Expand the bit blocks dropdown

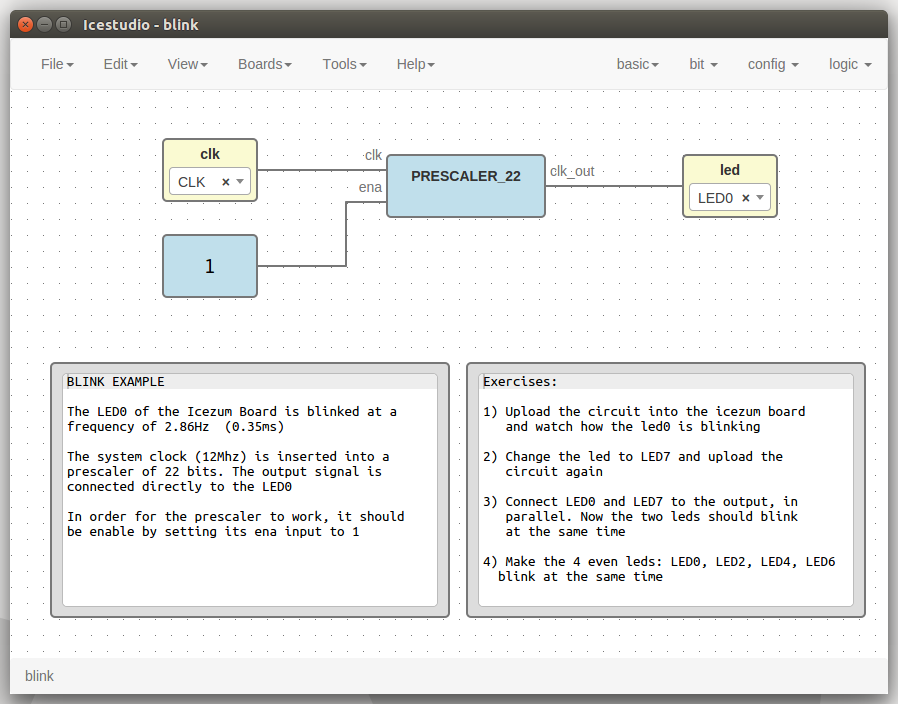pos(703,64)
